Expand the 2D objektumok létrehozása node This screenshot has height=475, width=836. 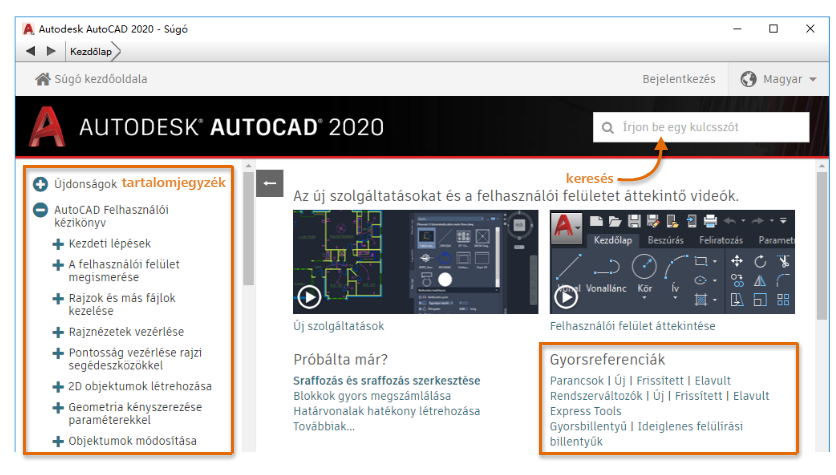coord(58,387)
